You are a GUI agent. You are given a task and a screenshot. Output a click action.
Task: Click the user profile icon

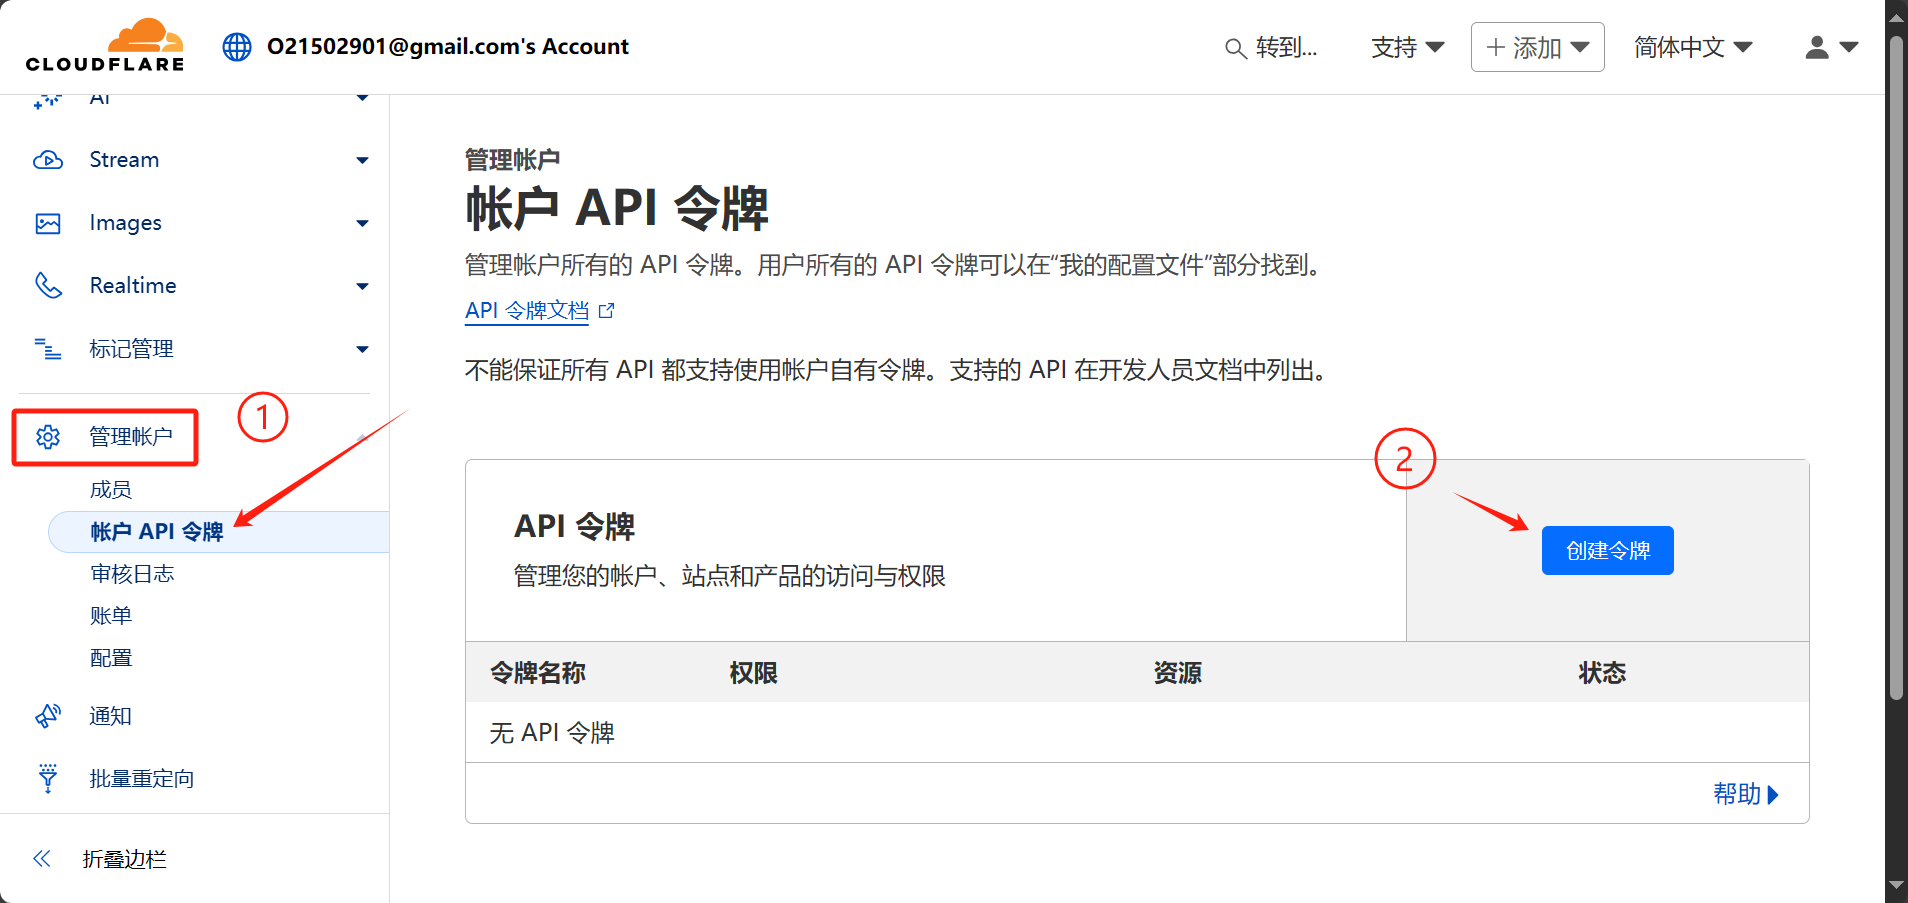coord(1817,47)
